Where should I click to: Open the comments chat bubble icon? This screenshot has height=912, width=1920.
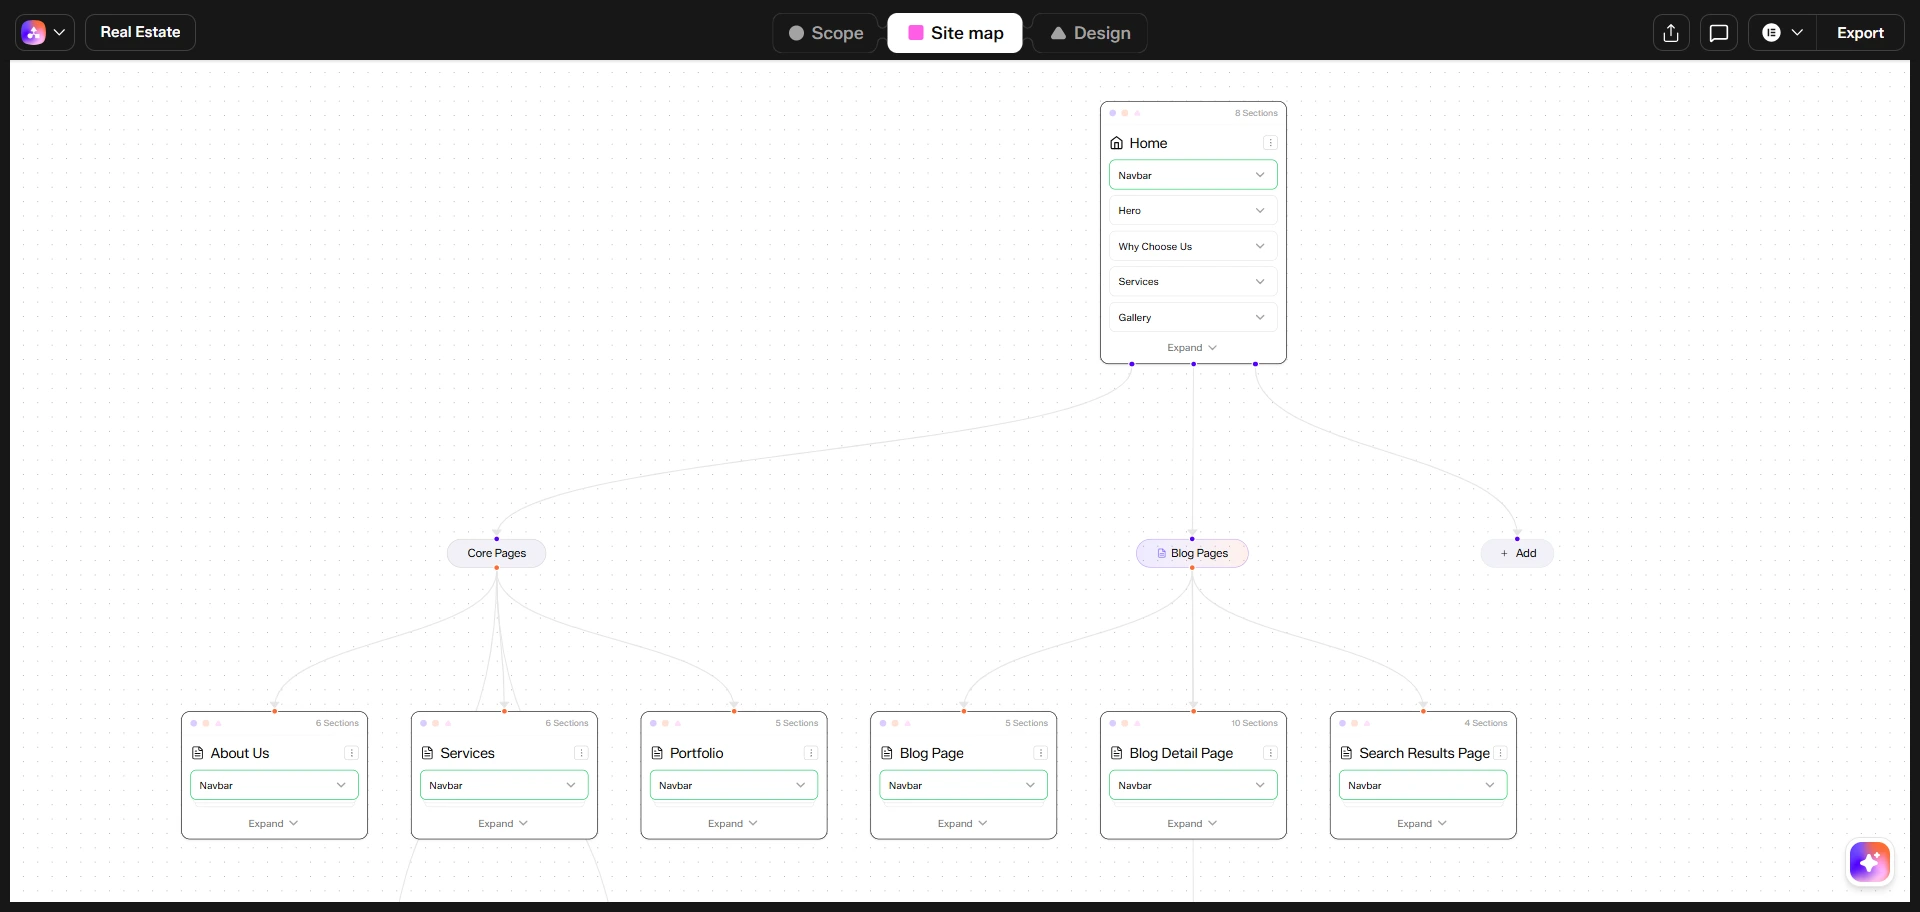[1719, 32]
